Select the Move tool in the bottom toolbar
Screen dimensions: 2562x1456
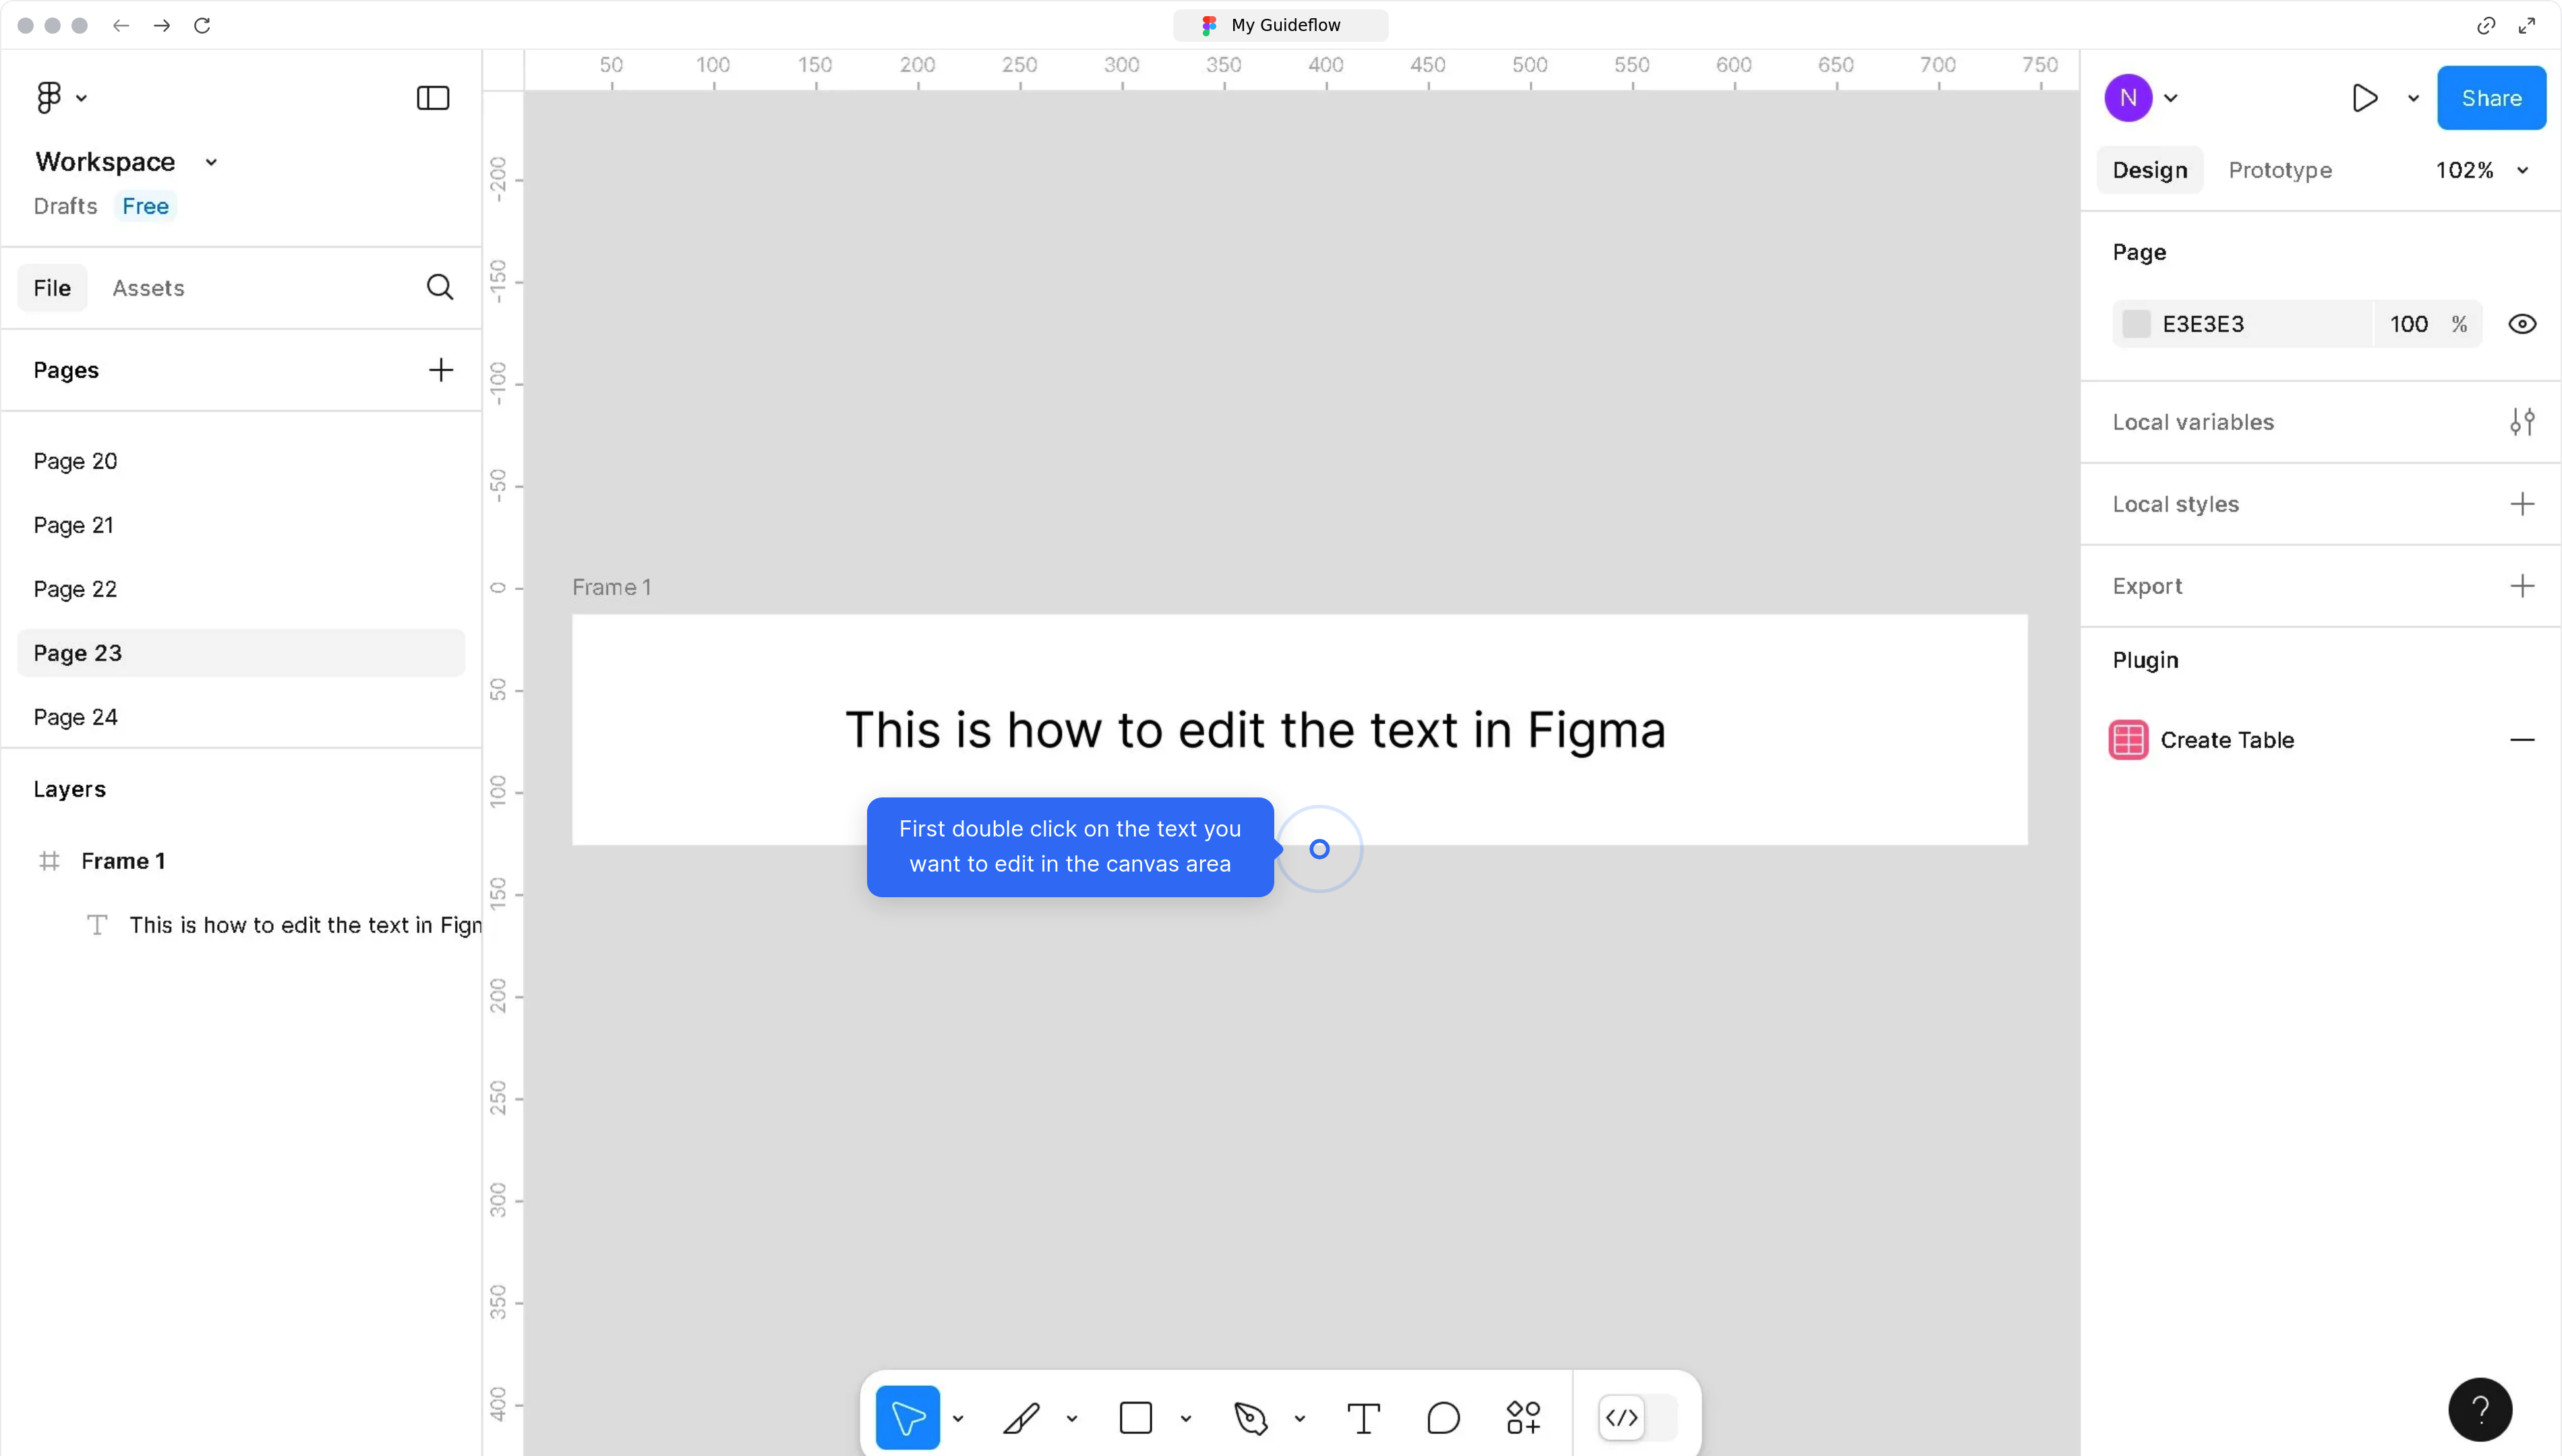(908, 1416)
